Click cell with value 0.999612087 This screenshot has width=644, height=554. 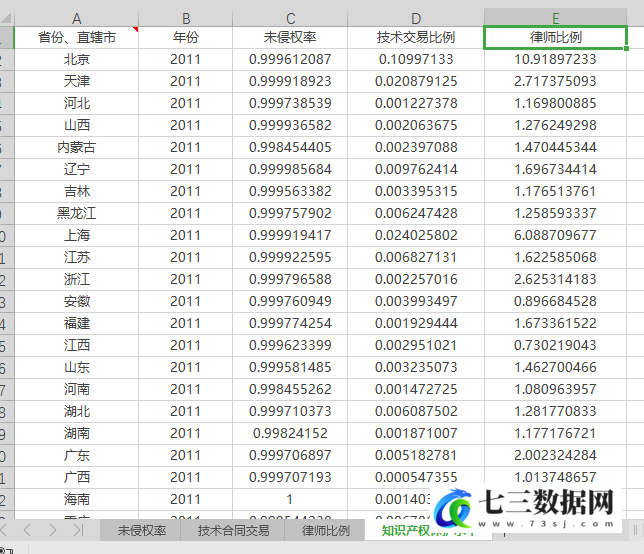pos(290,59)
